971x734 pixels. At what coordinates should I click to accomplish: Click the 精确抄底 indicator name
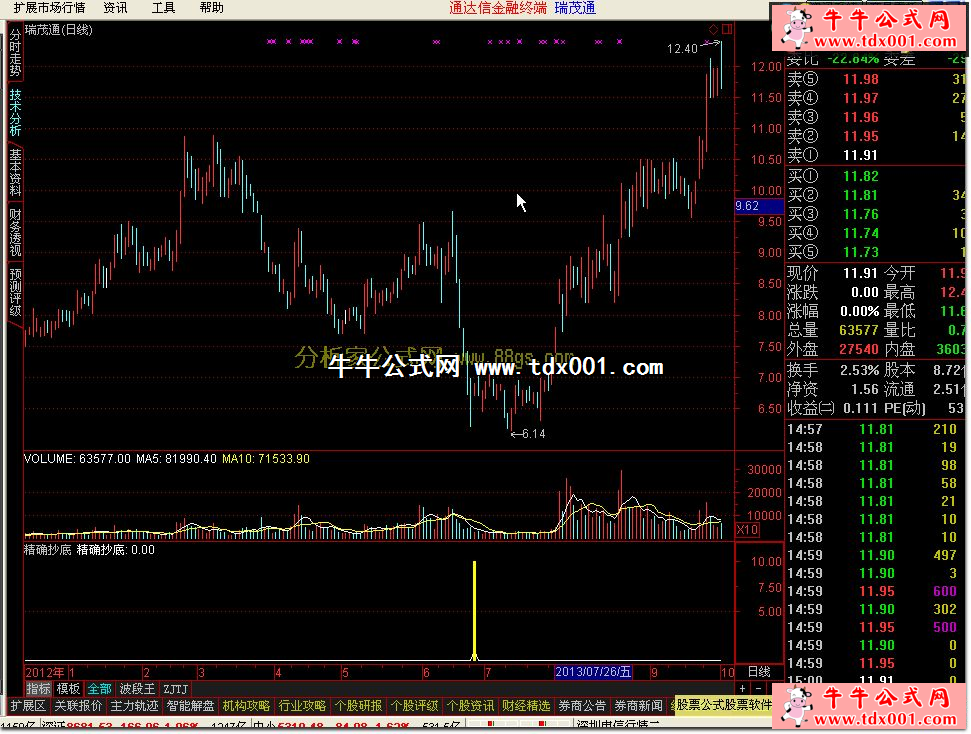click(48, 550)
